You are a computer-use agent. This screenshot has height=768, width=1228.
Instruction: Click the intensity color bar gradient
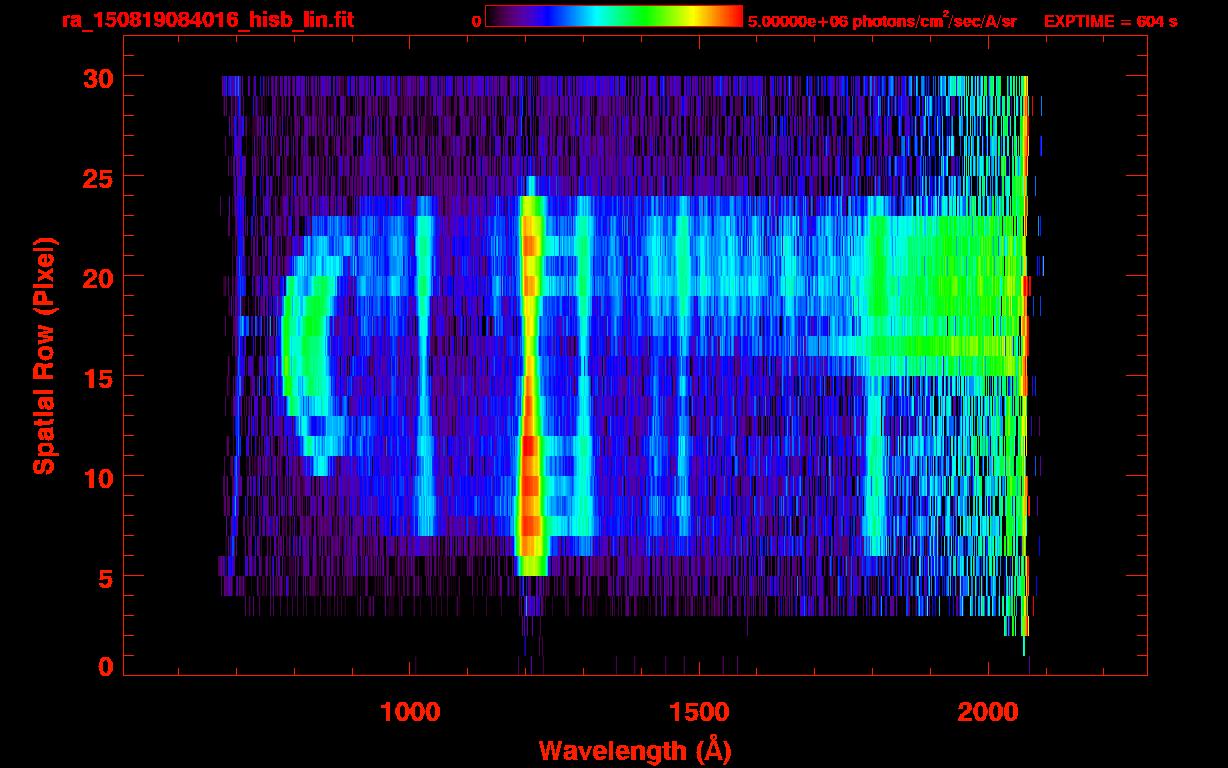614,16
